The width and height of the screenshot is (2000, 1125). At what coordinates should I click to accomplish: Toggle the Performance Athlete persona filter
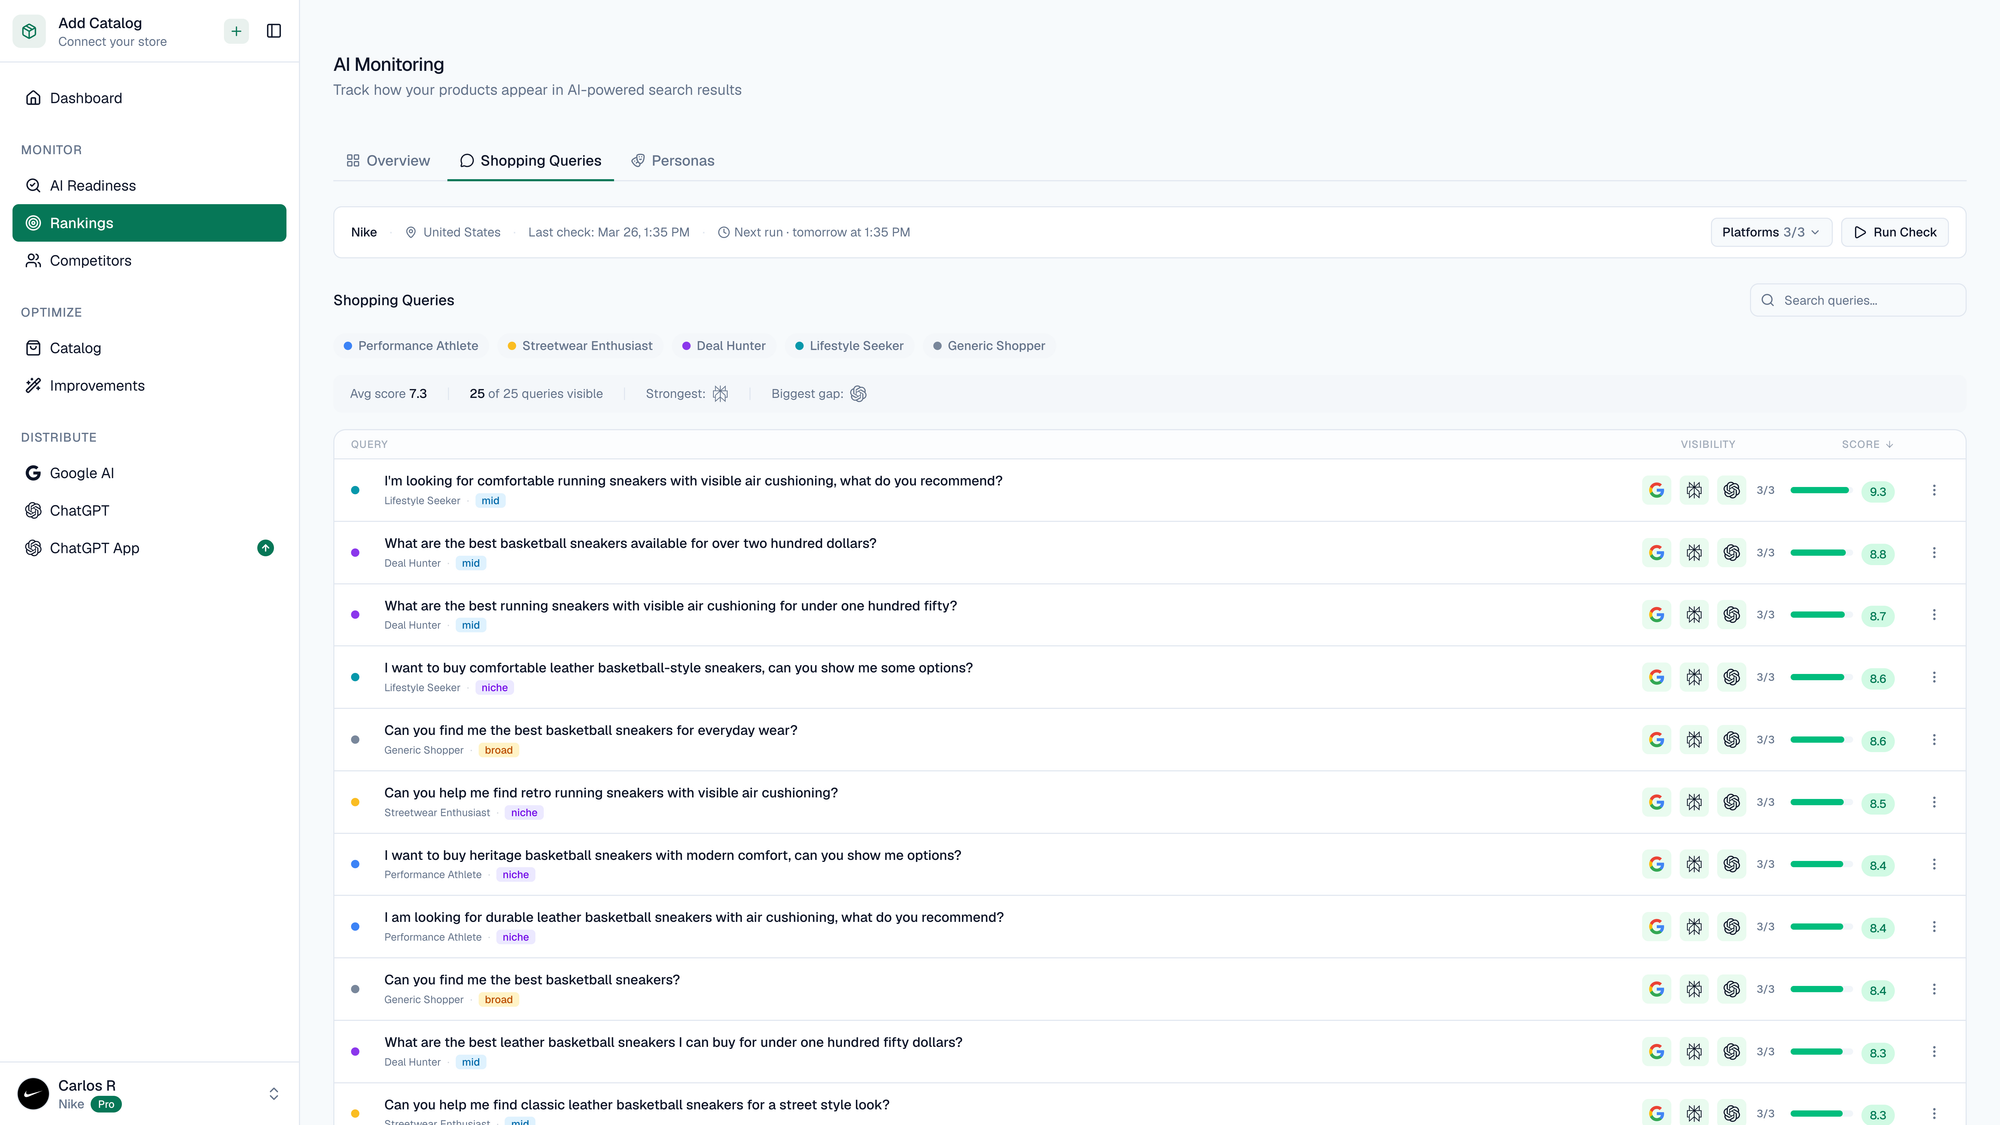(x=411, y=346)
